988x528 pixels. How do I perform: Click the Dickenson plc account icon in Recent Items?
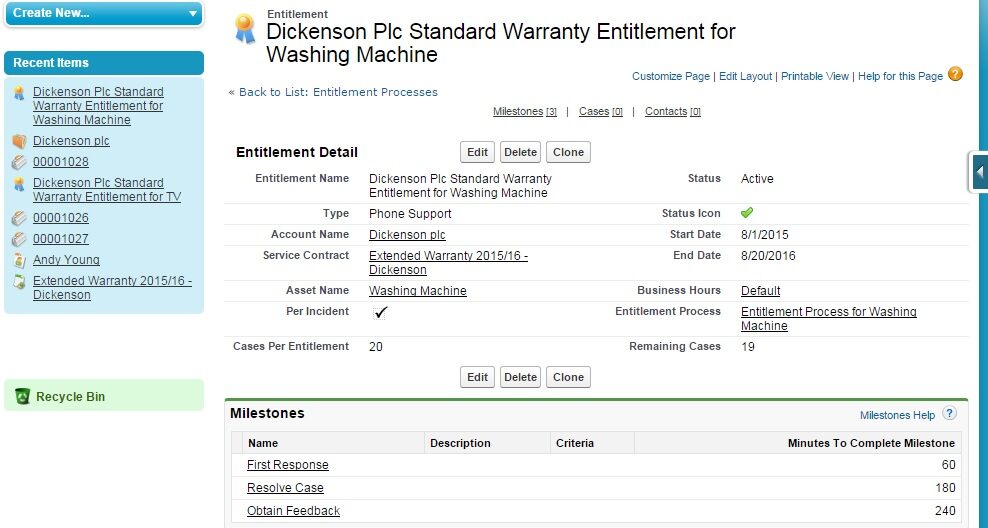[19, 141]
